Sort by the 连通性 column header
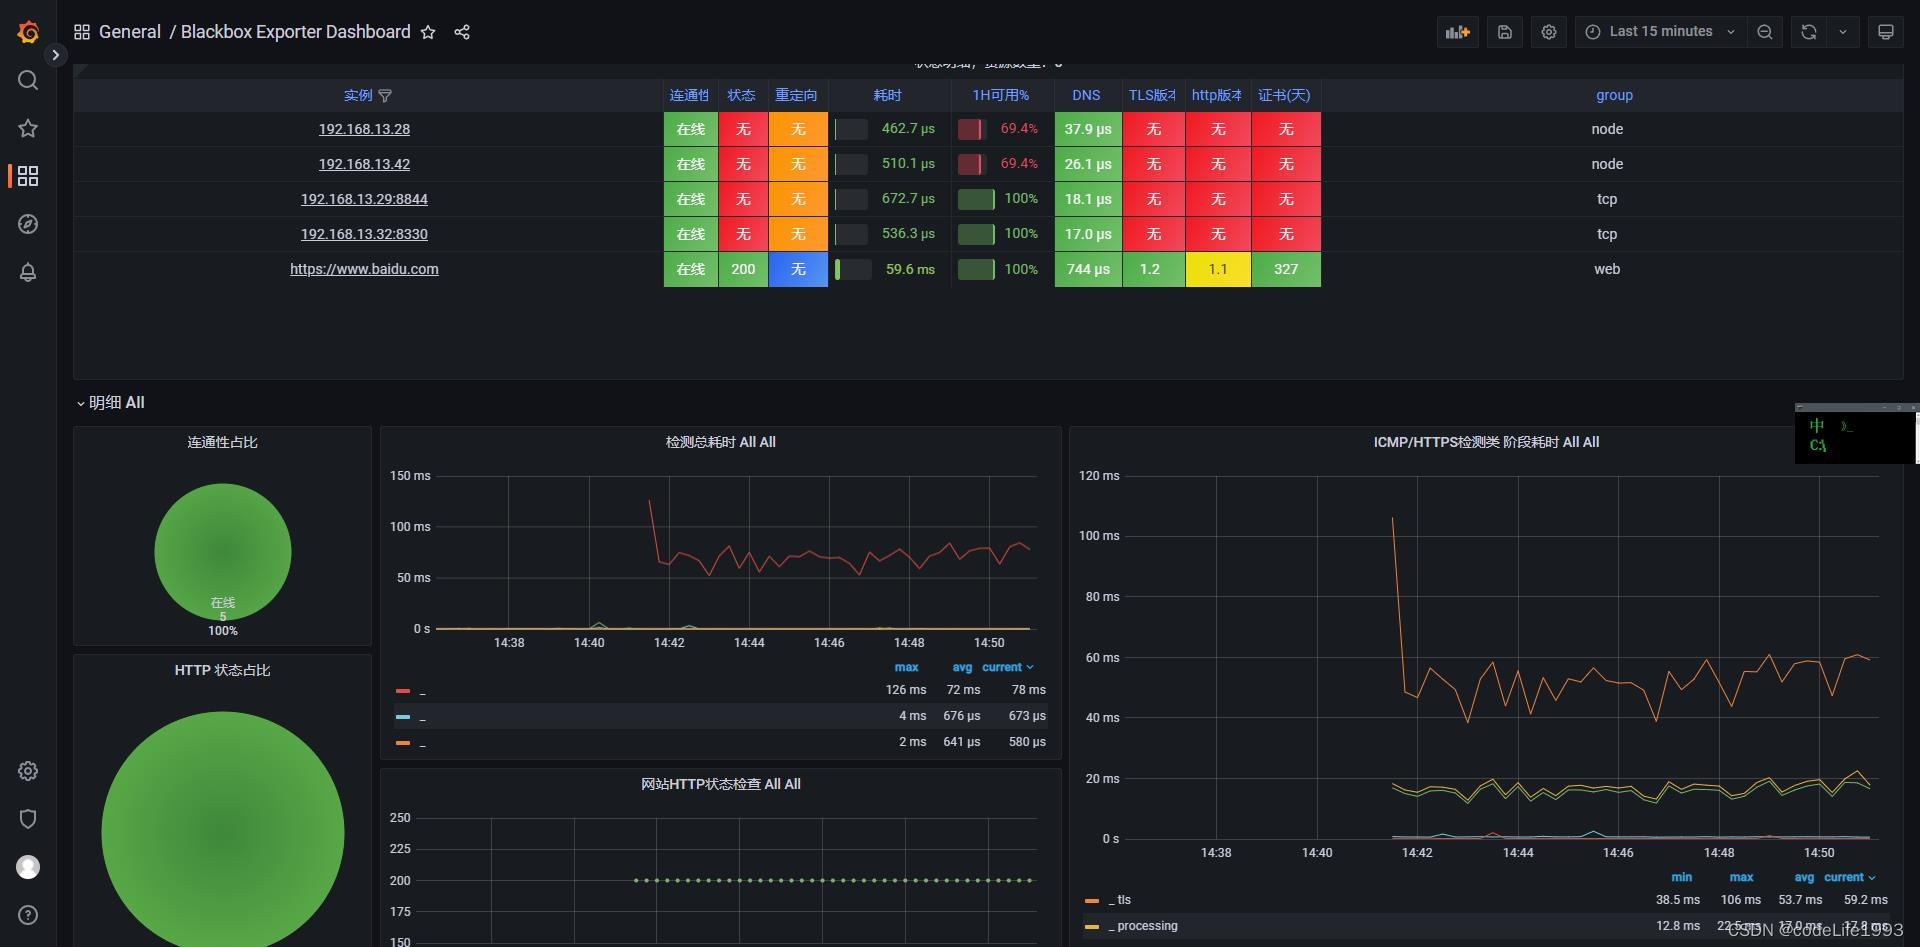 (689, 95)
